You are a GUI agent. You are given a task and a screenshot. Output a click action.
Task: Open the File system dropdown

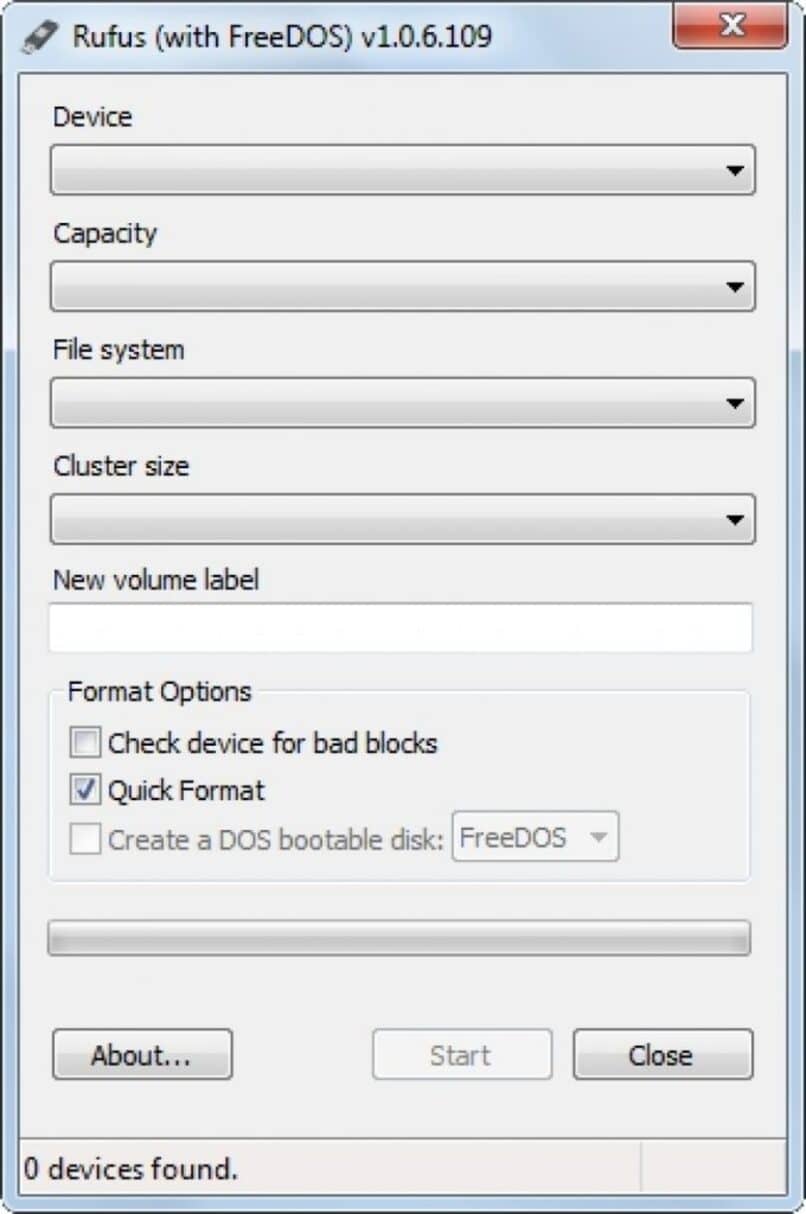click(x=403, y=403)
